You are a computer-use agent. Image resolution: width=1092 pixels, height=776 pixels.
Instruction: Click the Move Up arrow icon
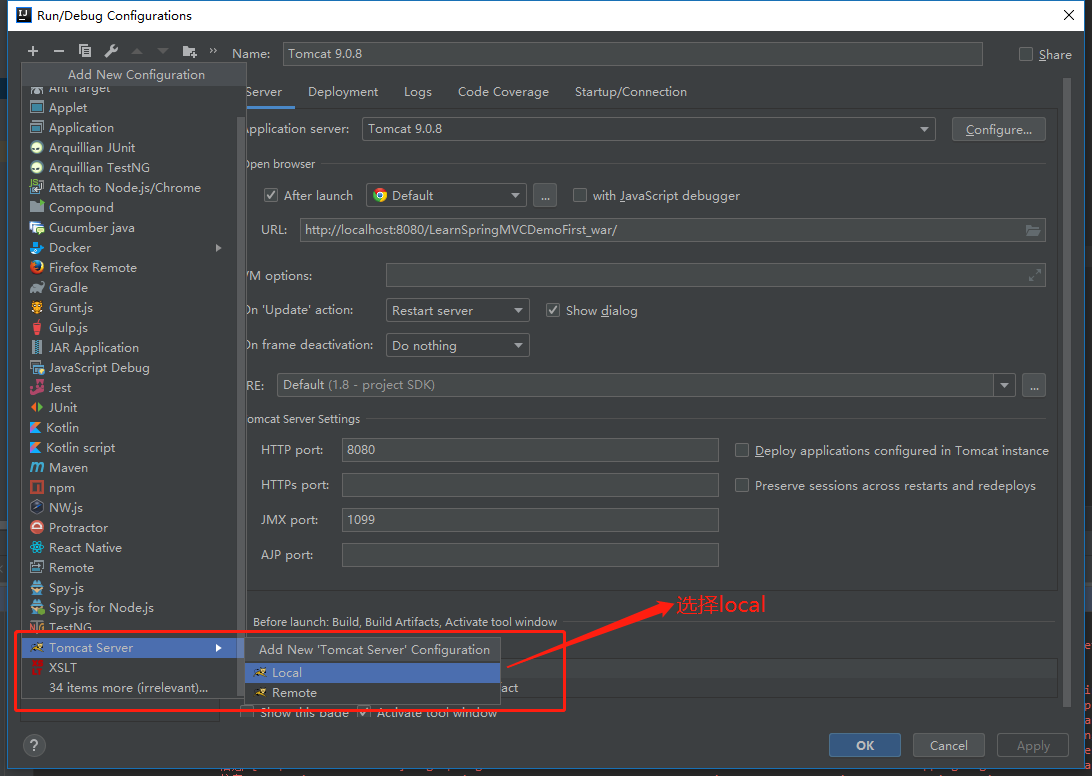point(137,51)
